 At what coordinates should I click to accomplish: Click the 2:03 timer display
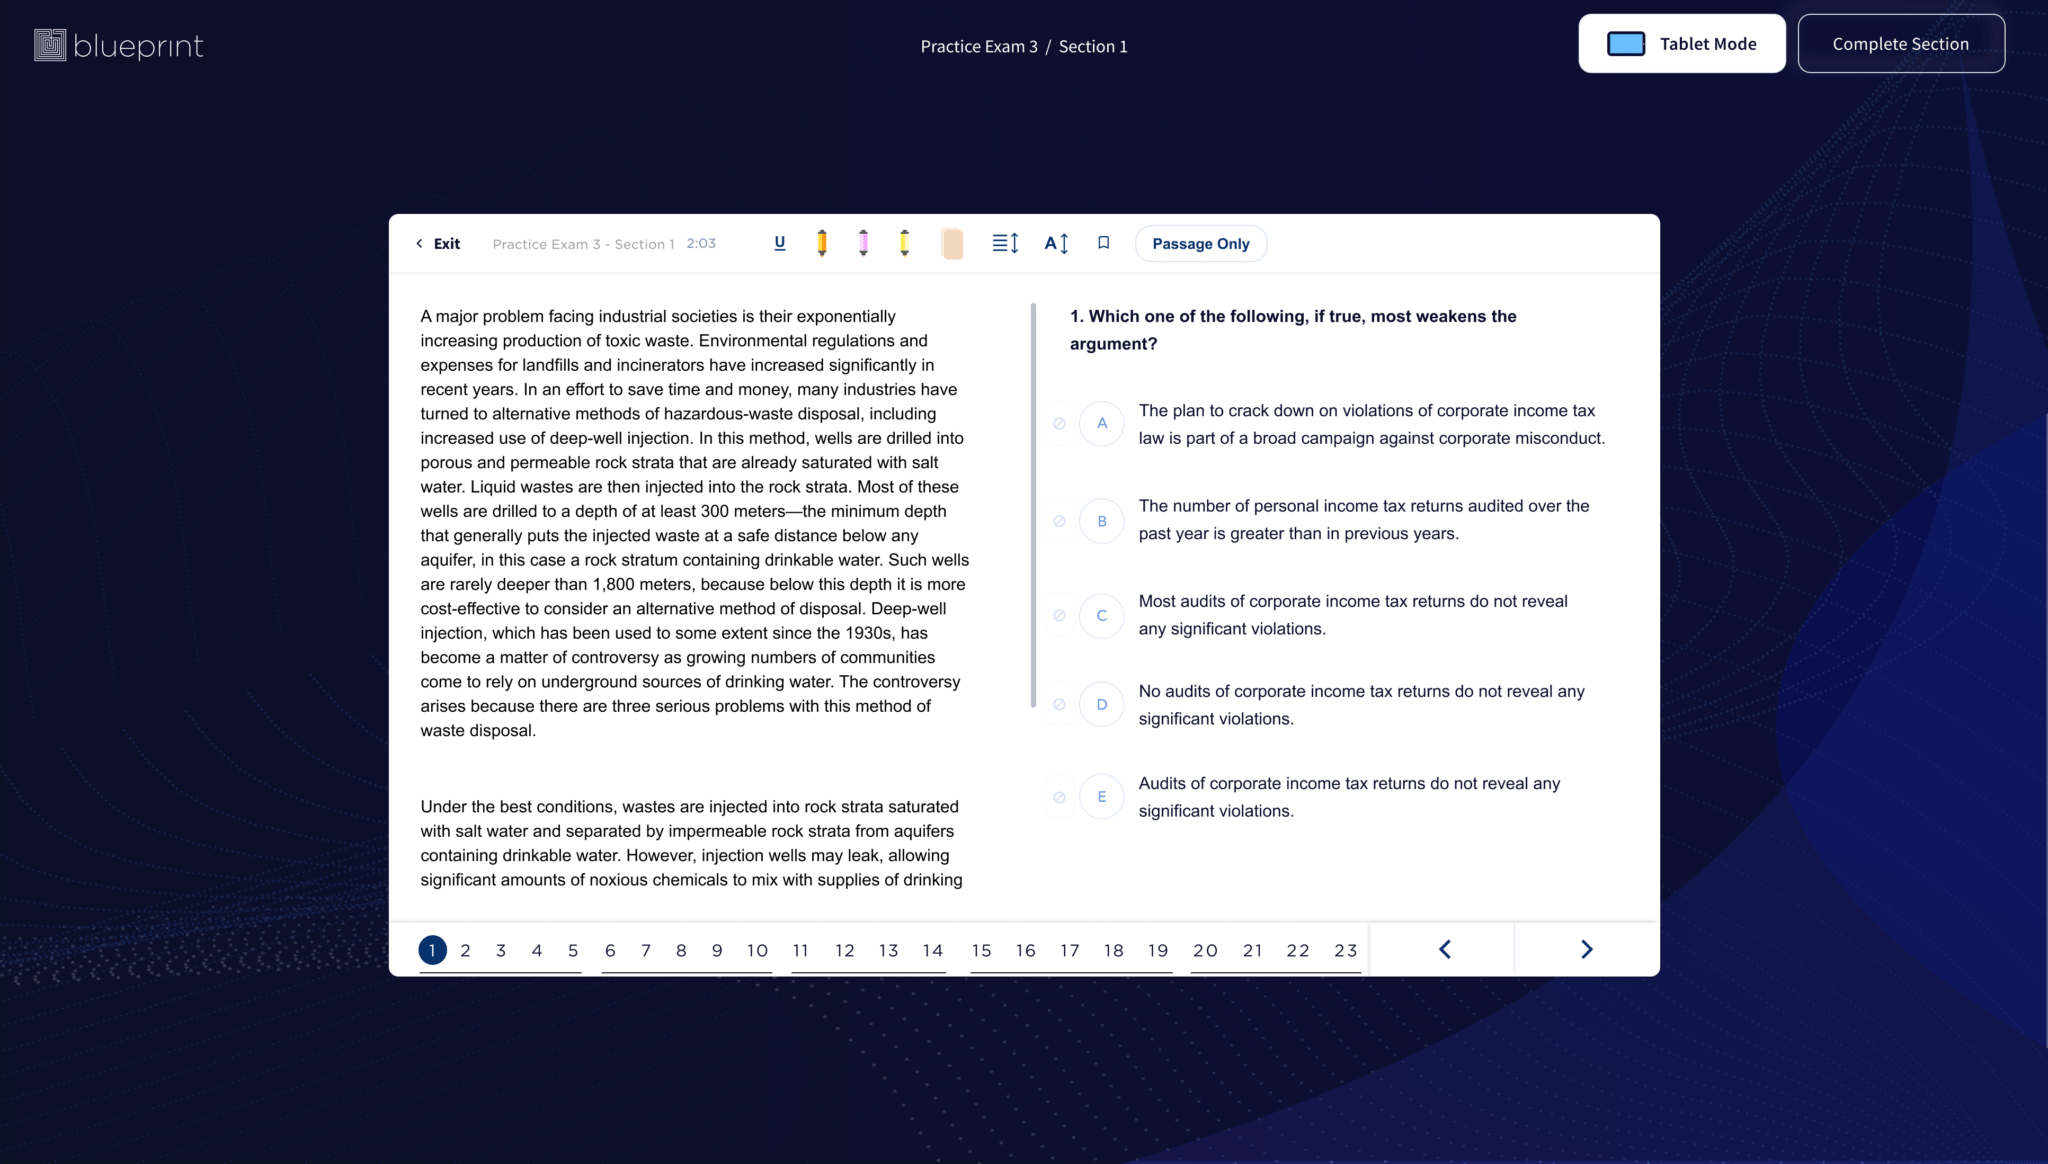point(701,243)
